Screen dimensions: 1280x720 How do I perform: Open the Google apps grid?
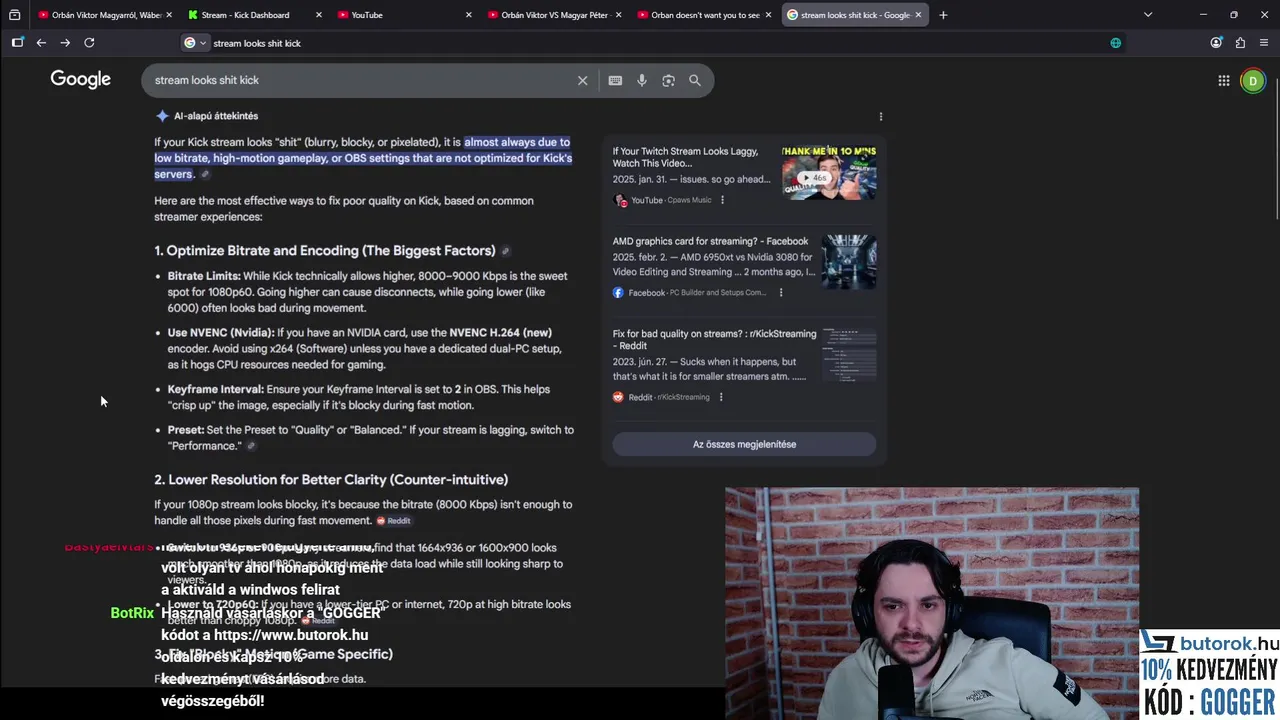click(x=1223, y=81)
